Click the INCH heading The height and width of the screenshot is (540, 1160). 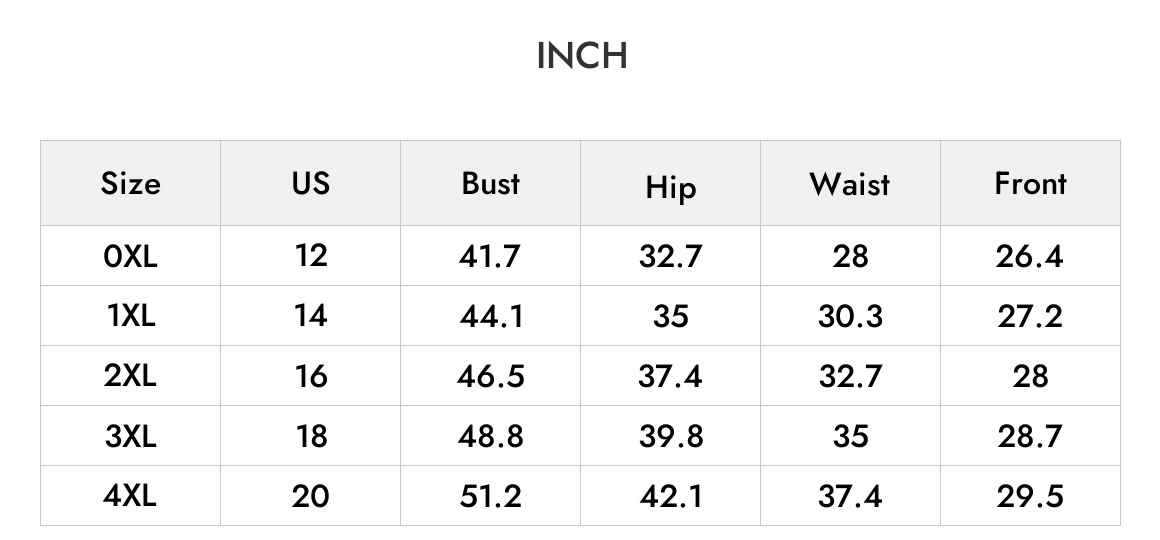click(582, 56)
